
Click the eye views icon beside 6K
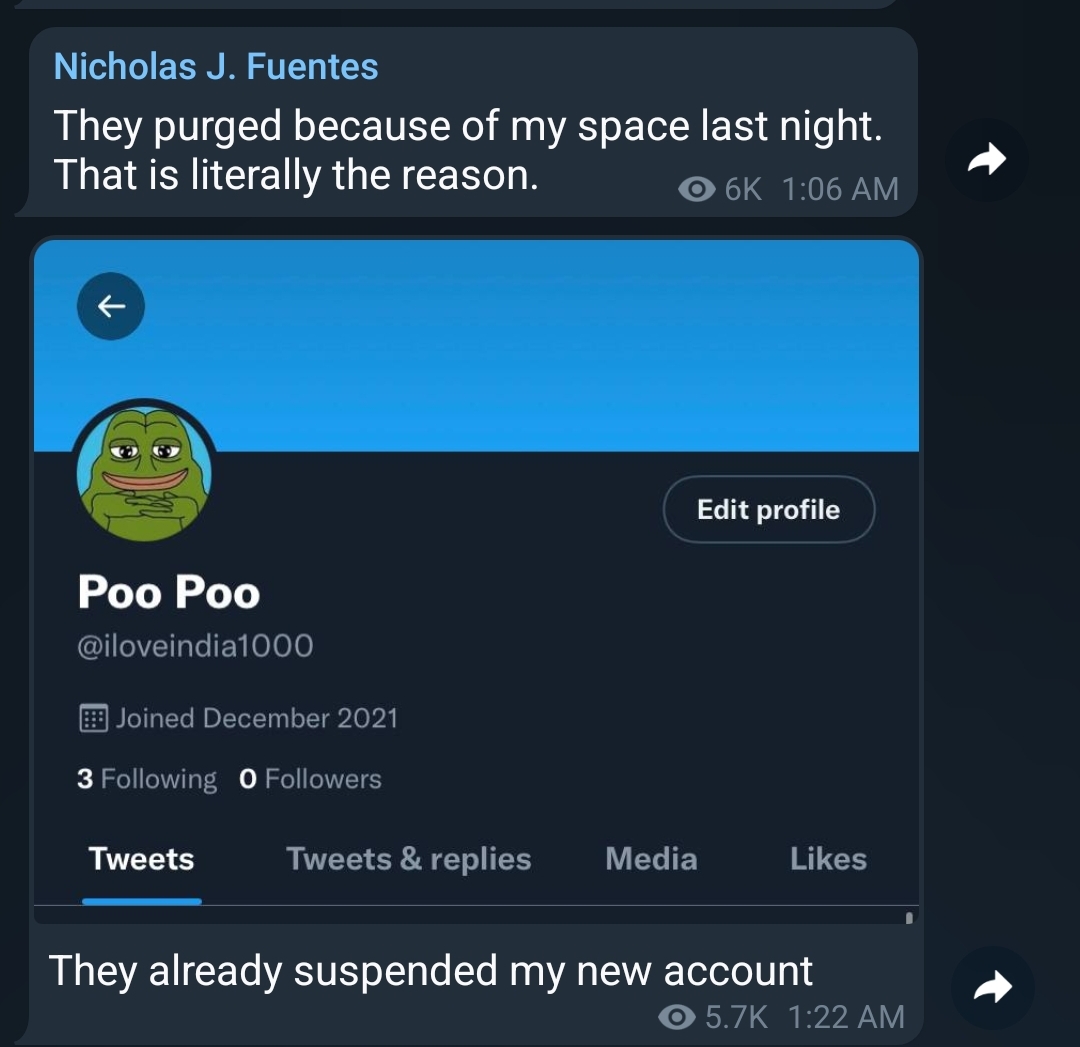click(696, 189)
